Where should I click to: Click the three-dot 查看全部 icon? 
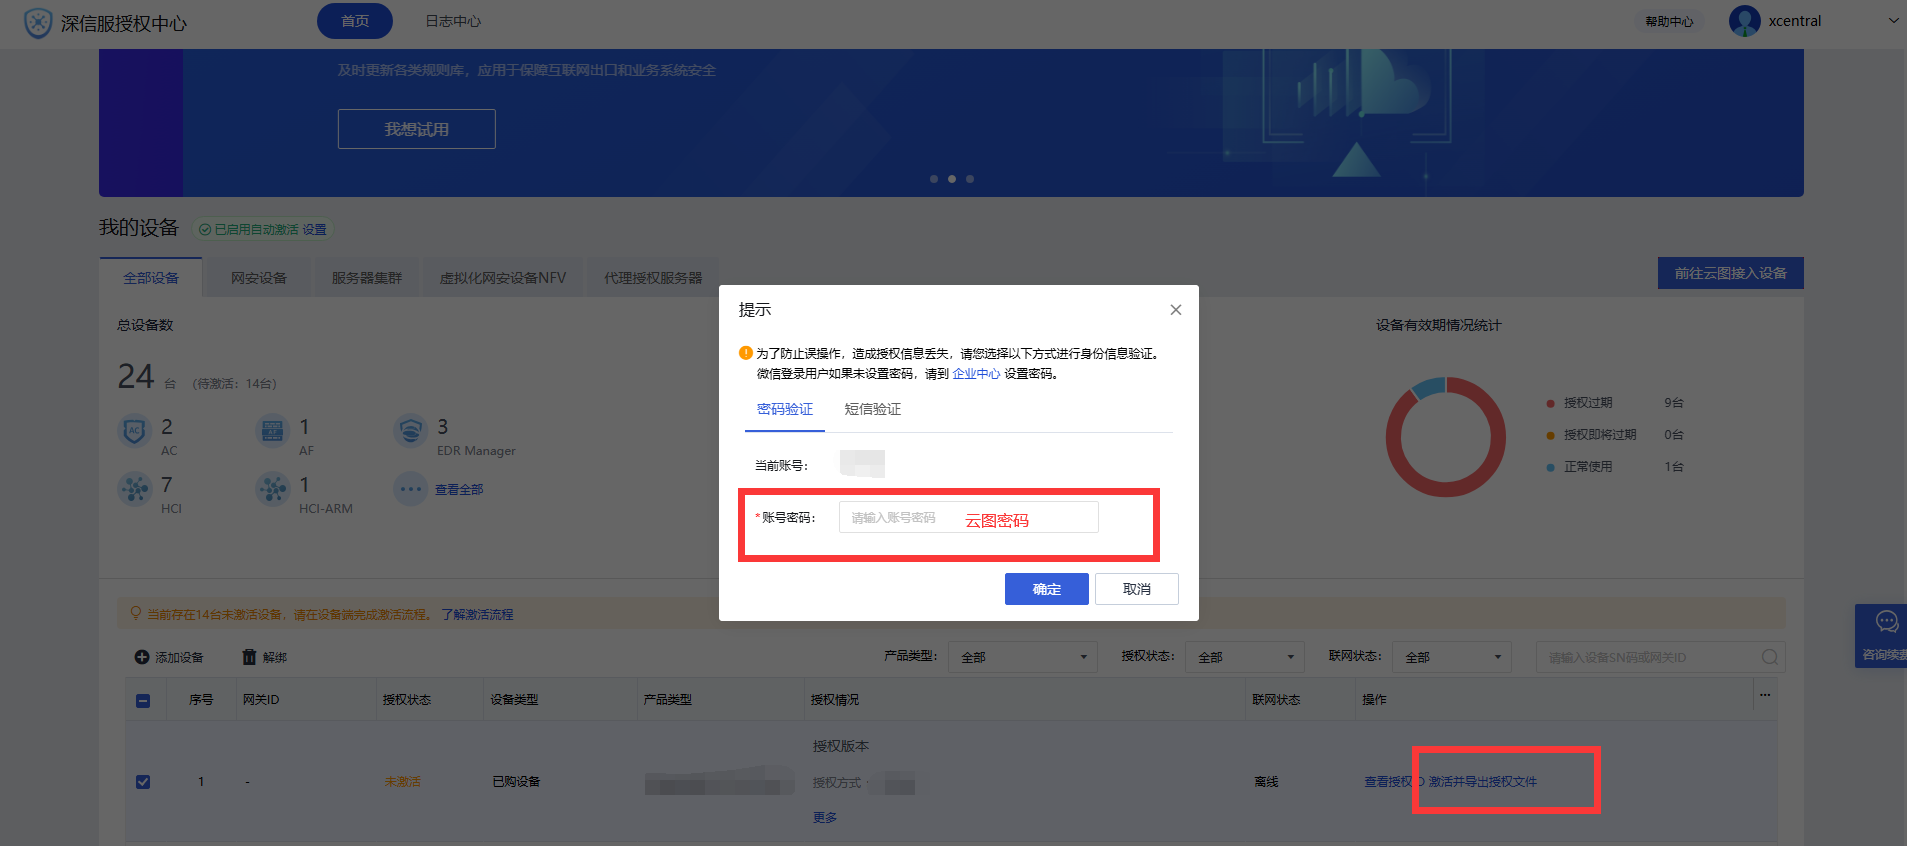[x=410, y=489]
